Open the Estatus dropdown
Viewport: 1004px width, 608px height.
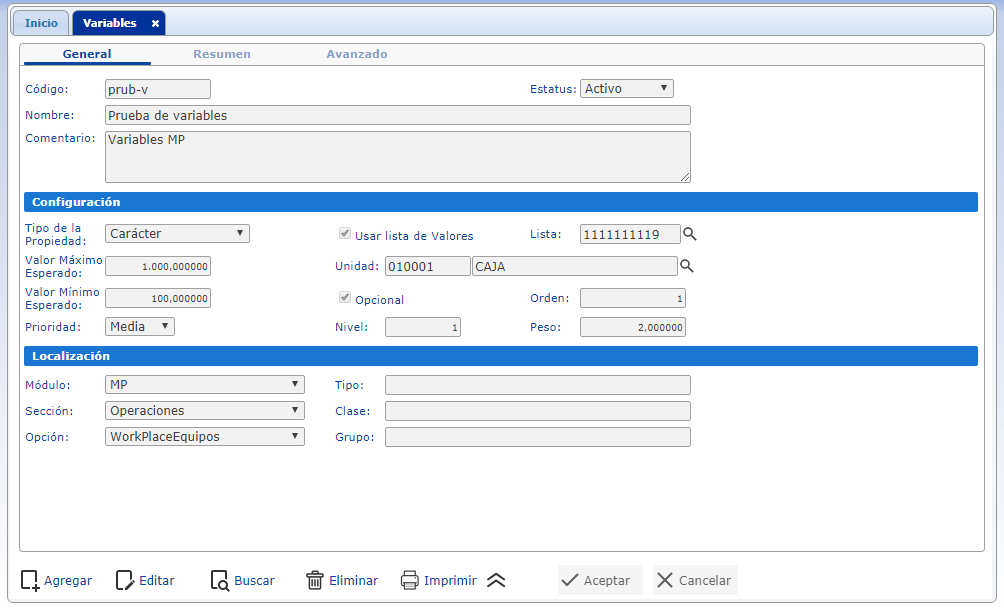pos(627,89)
